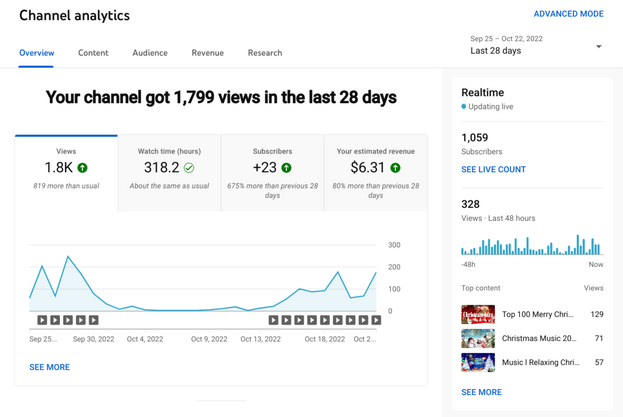623x417 pixels.
Task: Click green up arrow beside 1.8K views
Action: click(82, 168)
